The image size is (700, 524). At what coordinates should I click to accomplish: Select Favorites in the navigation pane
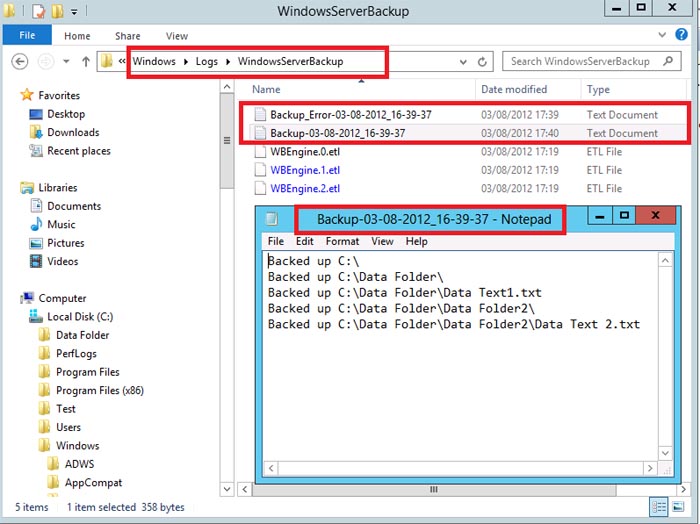pyautogui.click(x=59, y=95)
